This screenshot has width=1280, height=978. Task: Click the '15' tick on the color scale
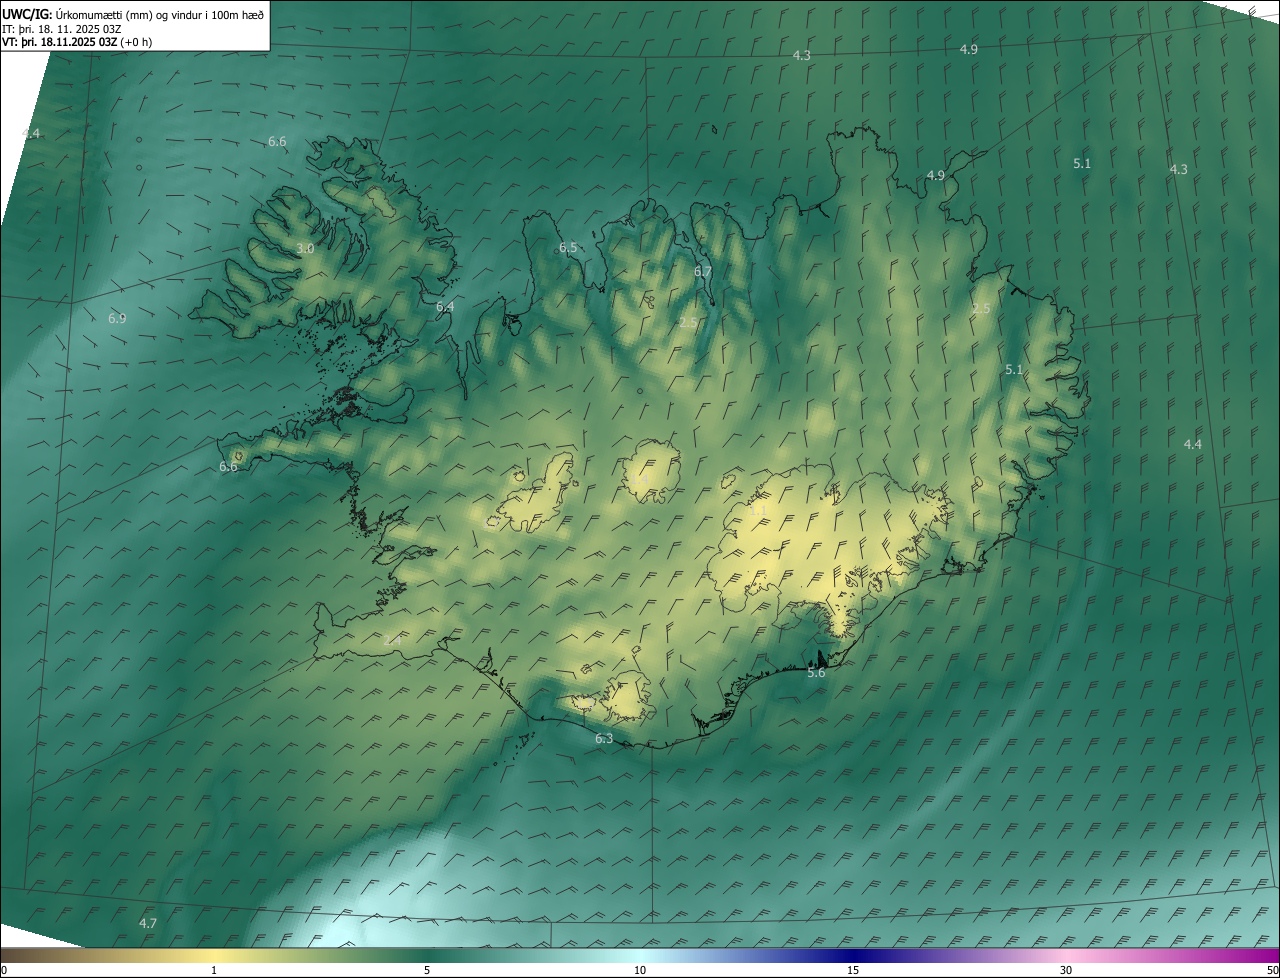pos(853,971)
